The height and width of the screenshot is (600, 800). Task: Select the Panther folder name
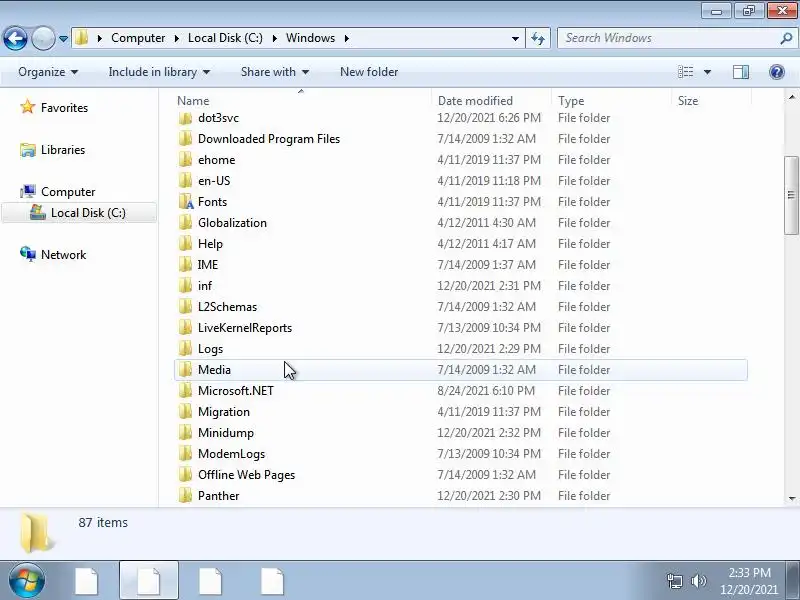point(218,496)
